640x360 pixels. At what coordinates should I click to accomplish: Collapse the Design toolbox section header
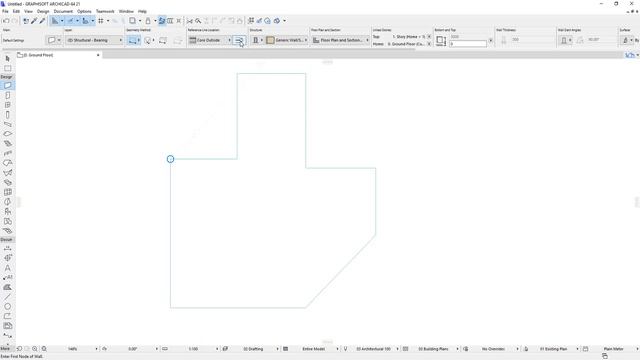7,77
